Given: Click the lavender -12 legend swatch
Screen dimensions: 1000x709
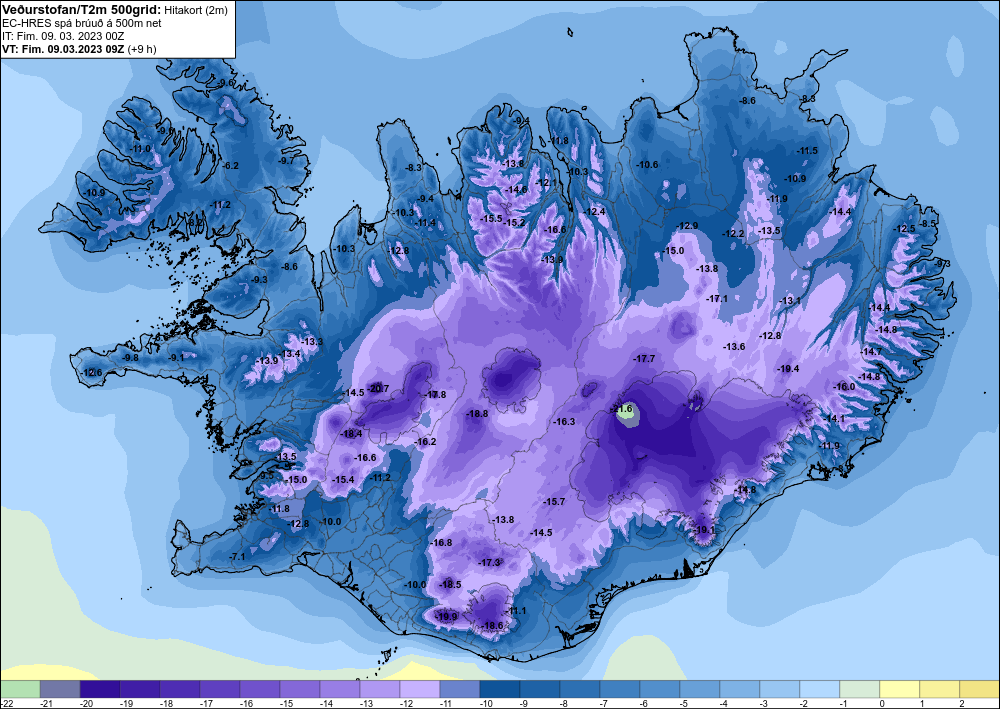Looking at the screenshot, I should (x=420, y=689).
